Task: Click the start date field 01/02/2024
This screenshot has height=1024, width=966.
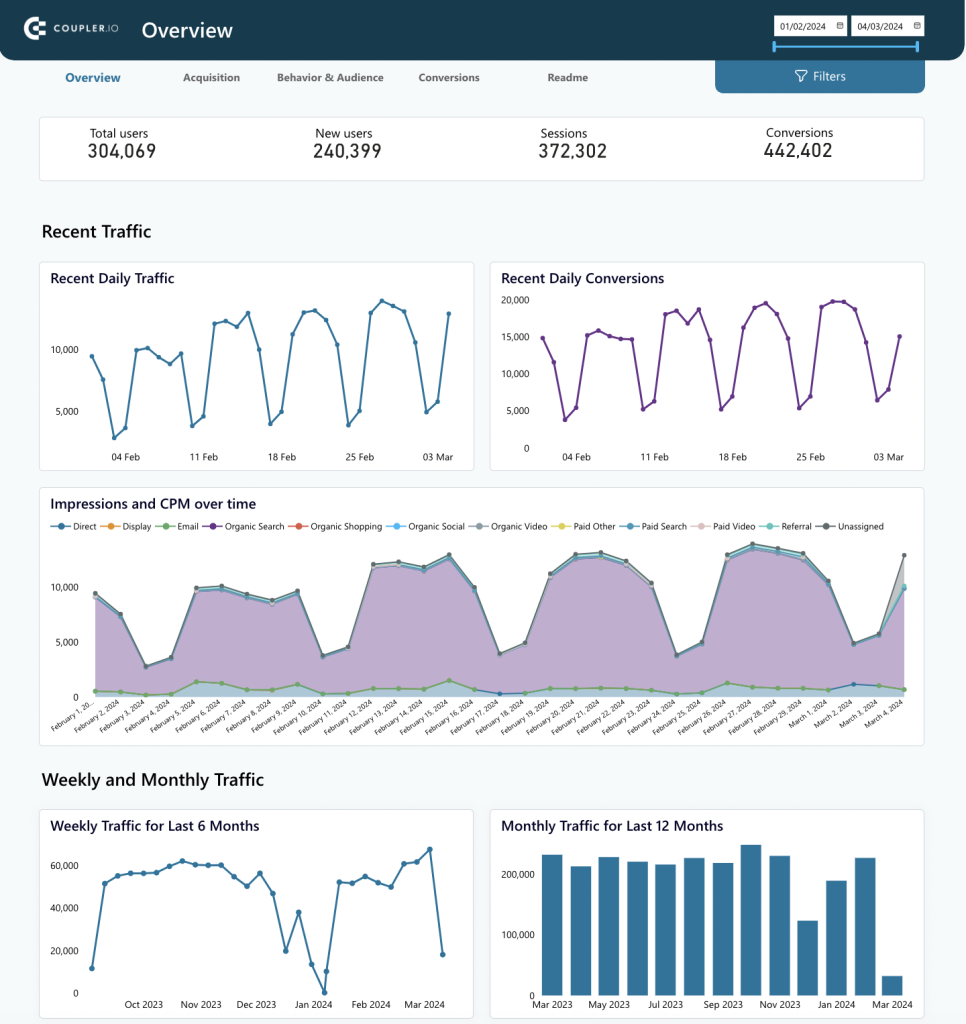Action: click(x=803, y=26)
